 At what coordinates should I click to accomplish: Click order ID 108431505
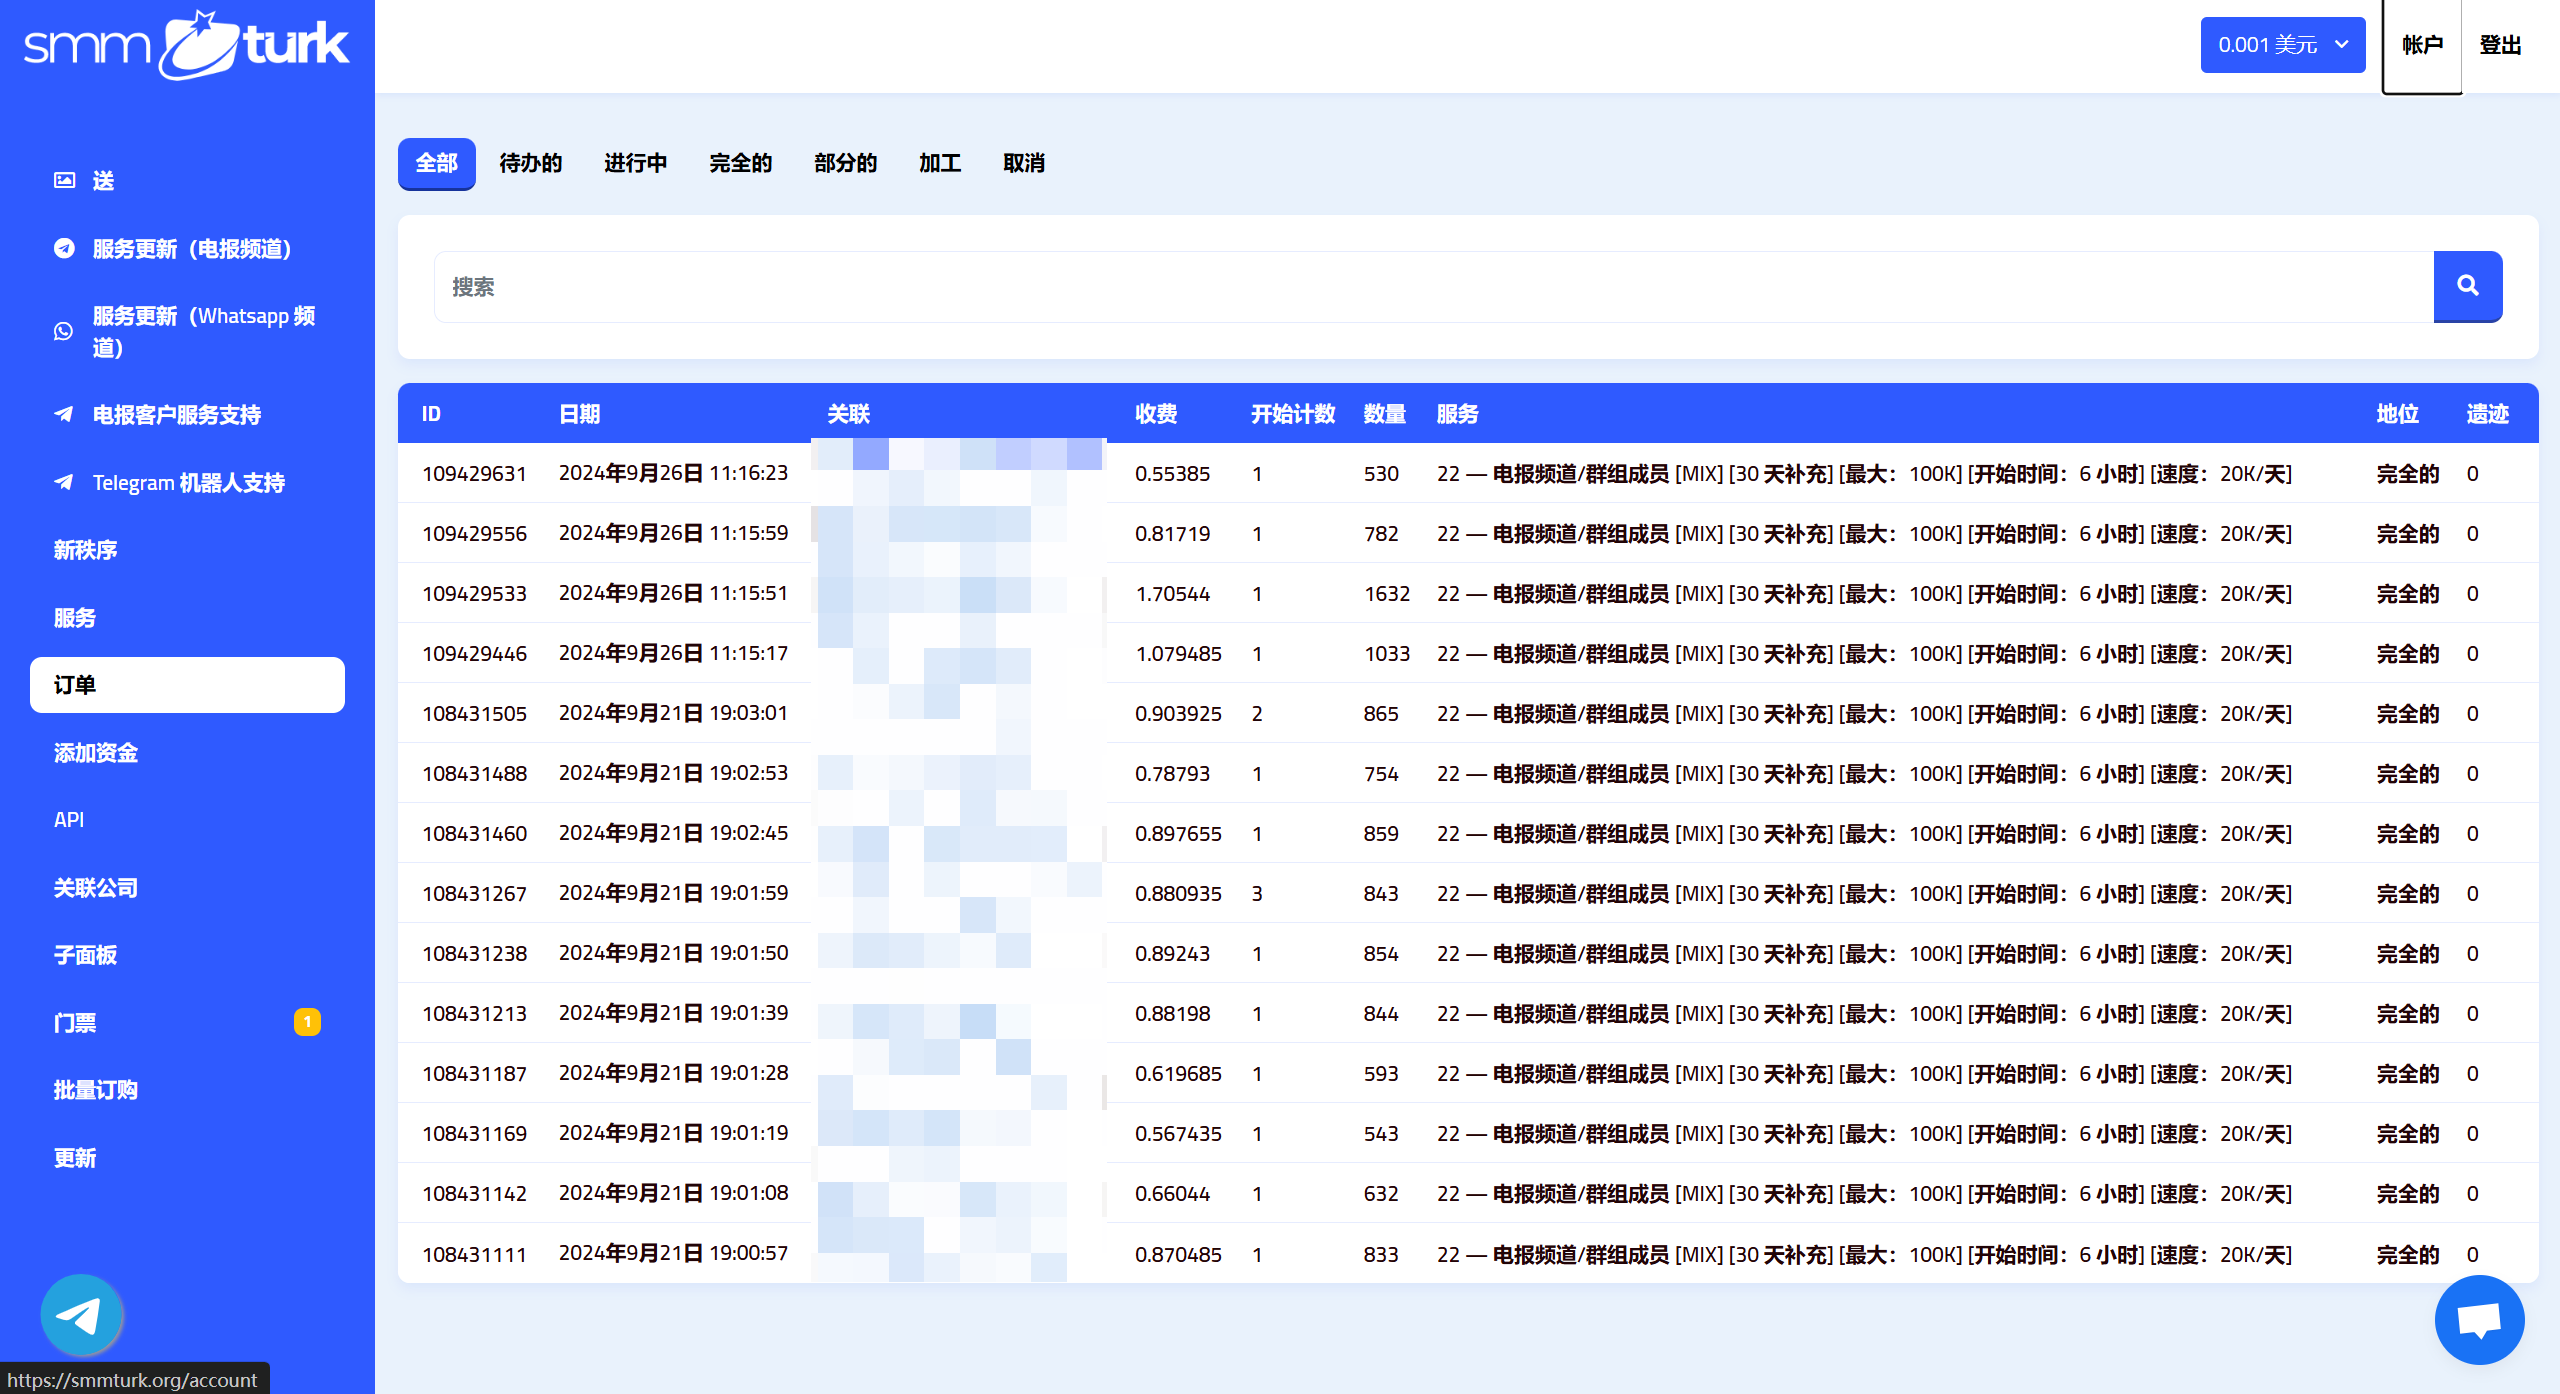[474, 714]
